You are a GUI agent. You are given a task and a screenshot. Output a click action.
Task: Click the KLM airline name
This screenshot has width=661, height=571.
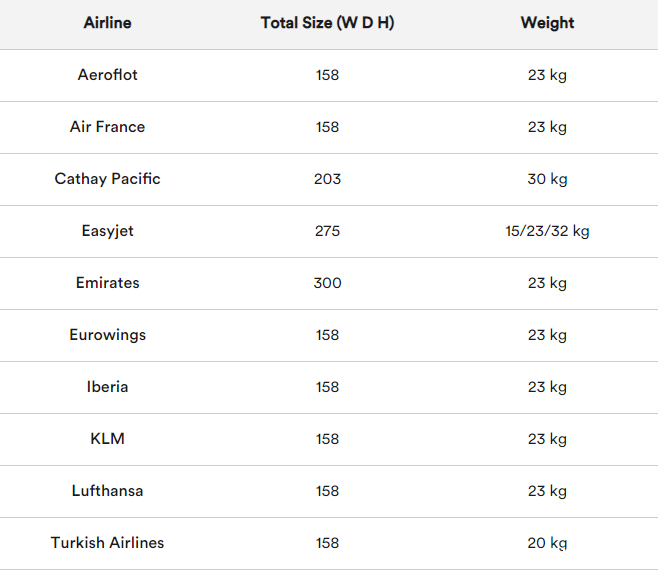107,439
